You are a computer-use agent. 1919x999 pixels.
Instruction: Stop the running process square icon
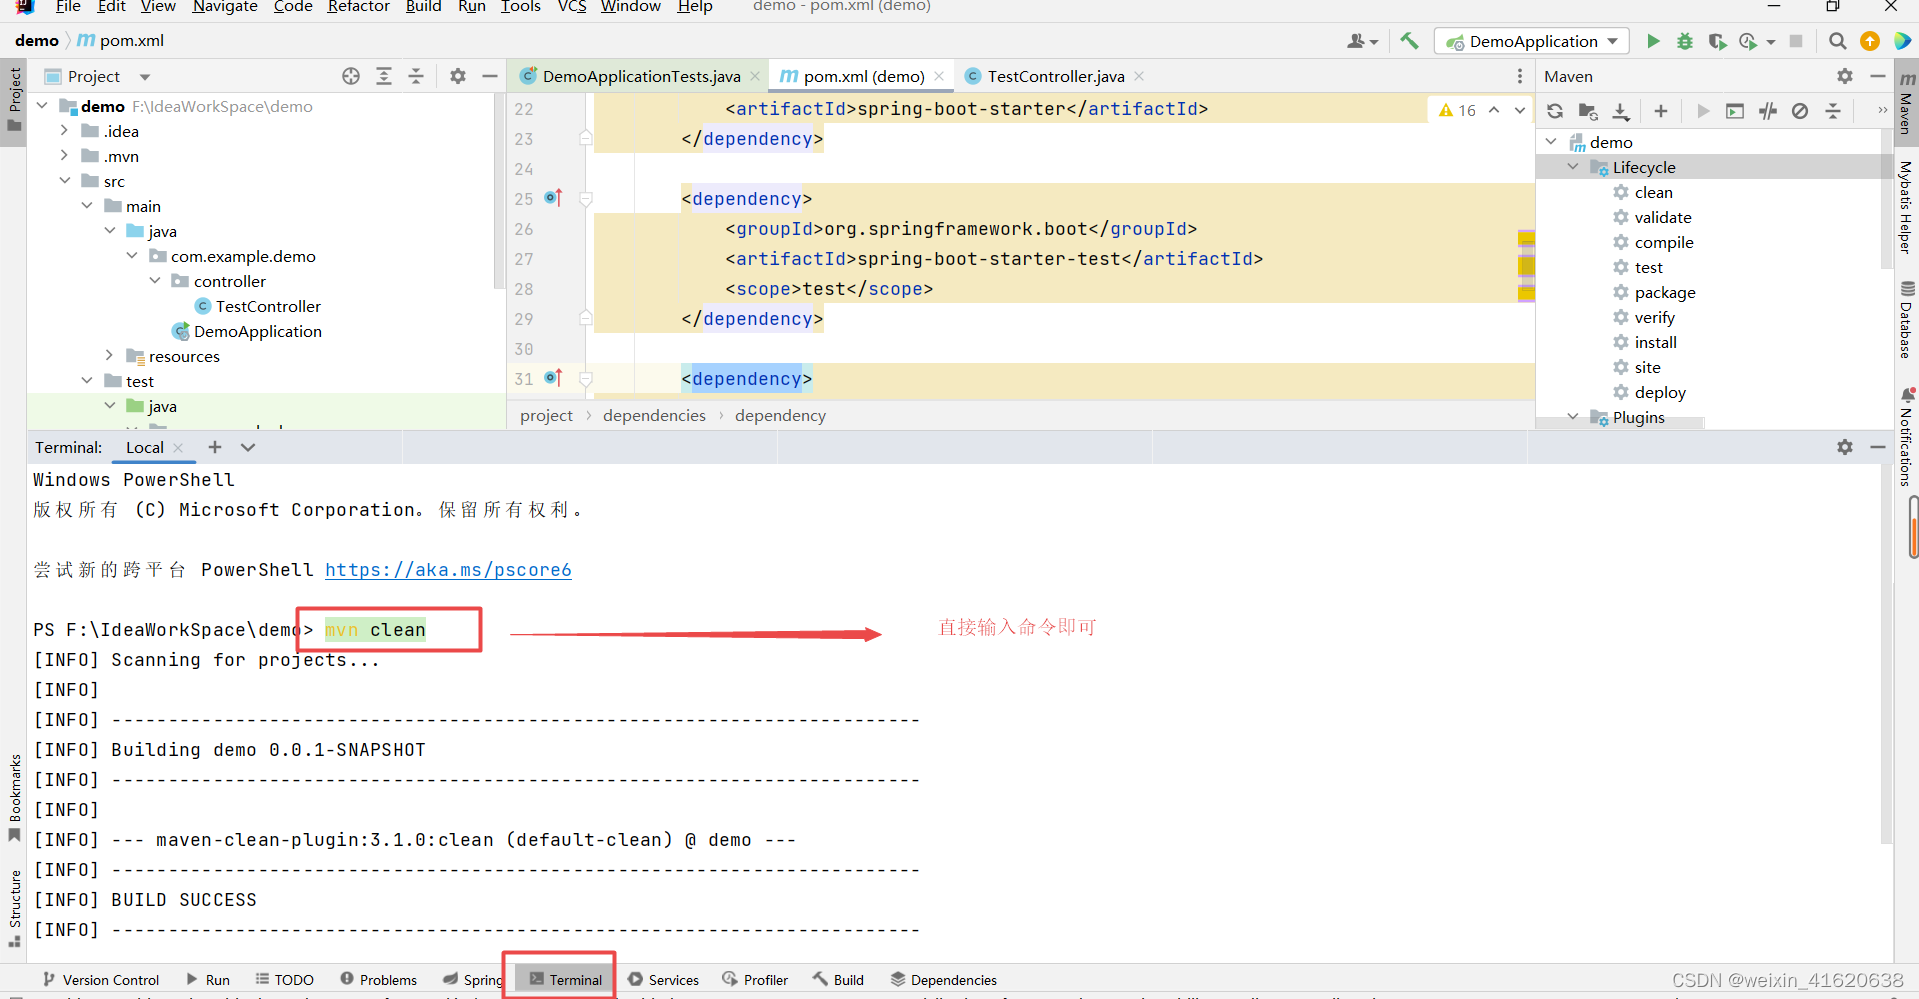[x=1796, y=41]
